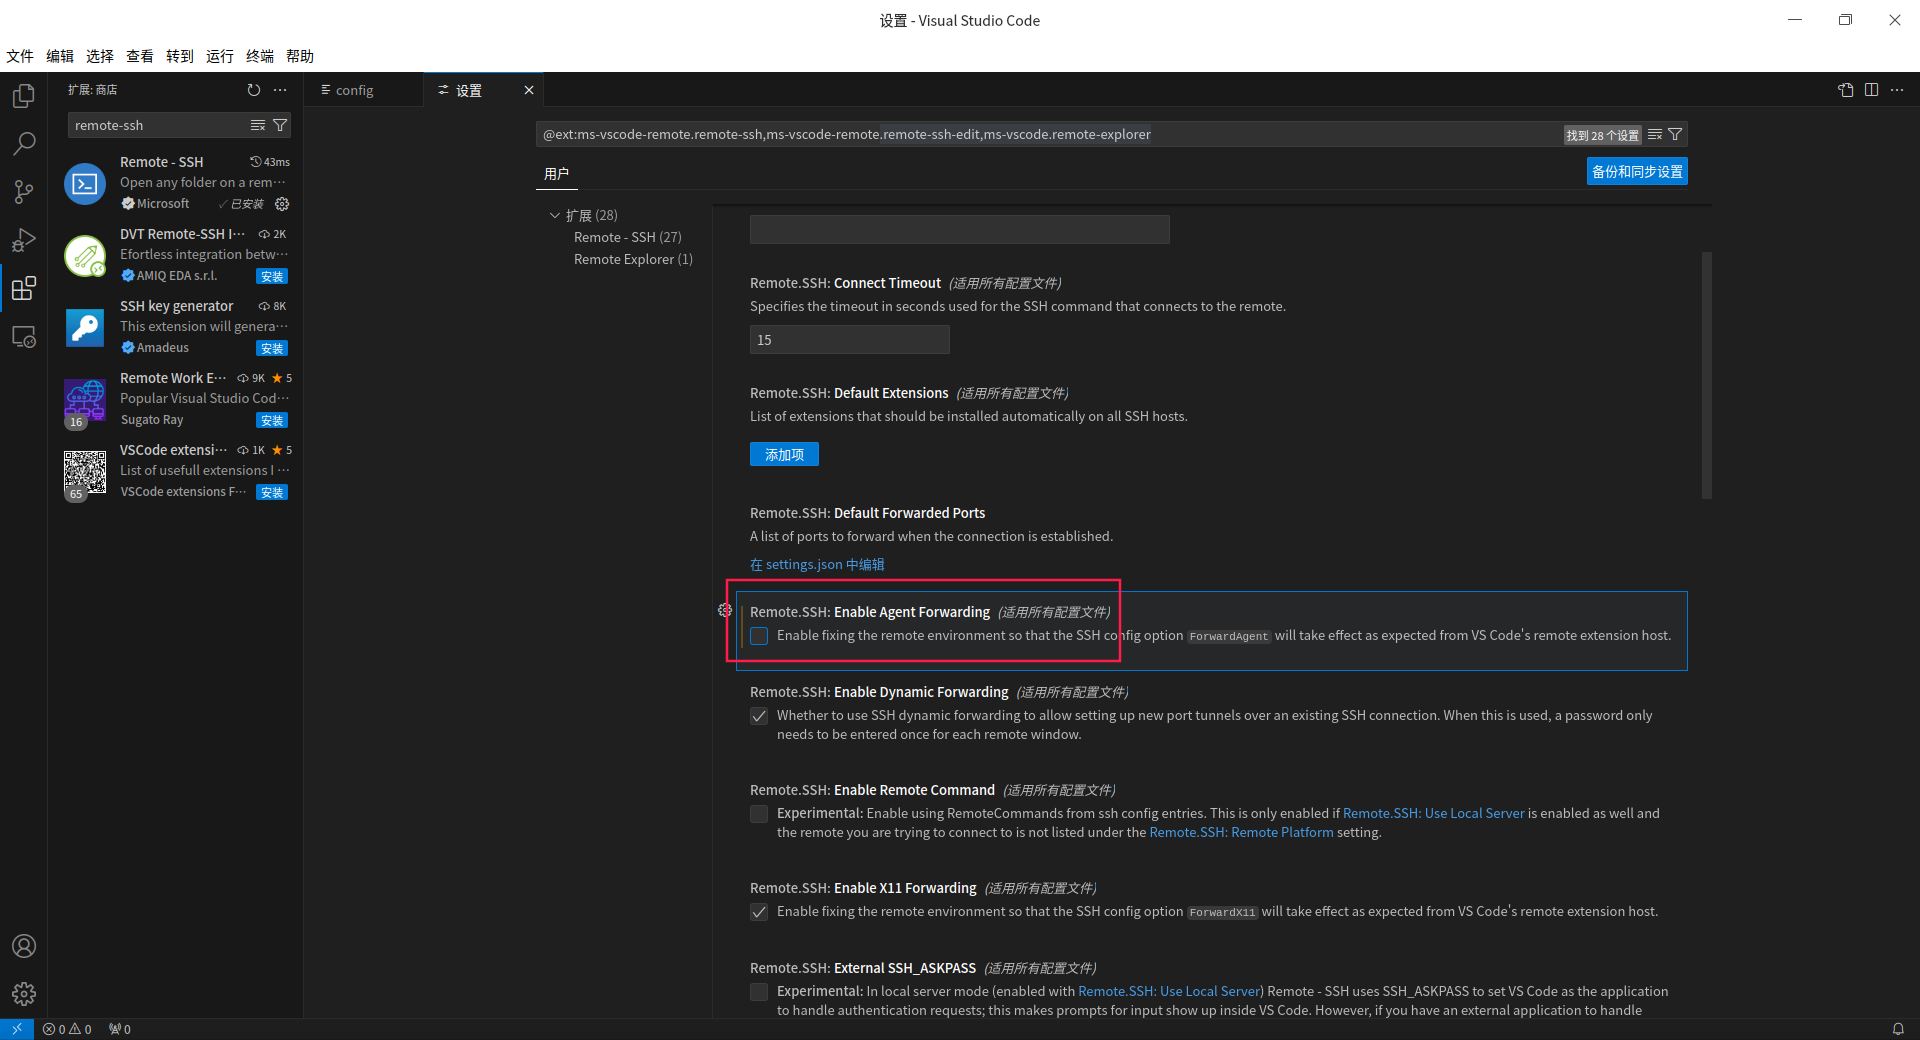This screenshot has height=1040, width=1920.
Task: Open the Explorer view in activity bar
Action: (24, 96)
